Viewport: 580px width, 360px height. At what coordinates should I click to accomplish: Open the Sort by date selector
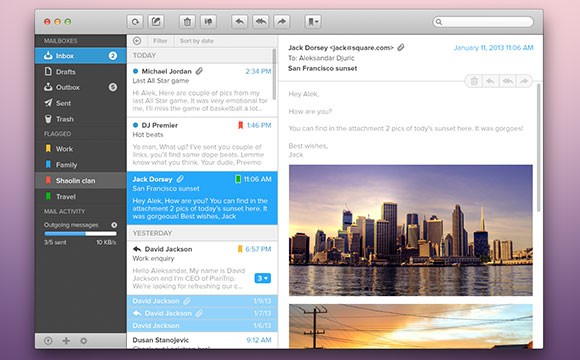tap(196, 41)
